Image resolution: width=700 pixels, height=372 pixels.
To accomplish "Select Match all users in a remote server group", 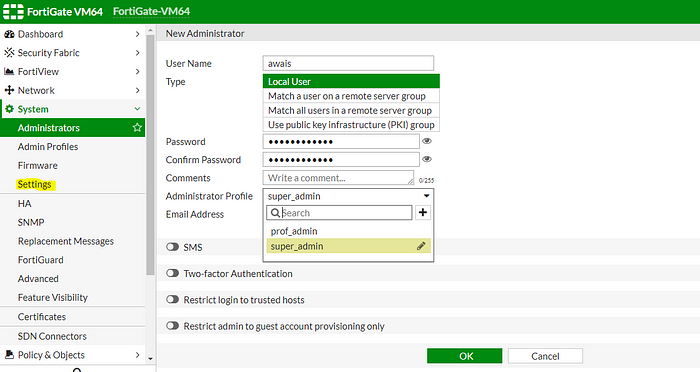I will tap(351, 110).
